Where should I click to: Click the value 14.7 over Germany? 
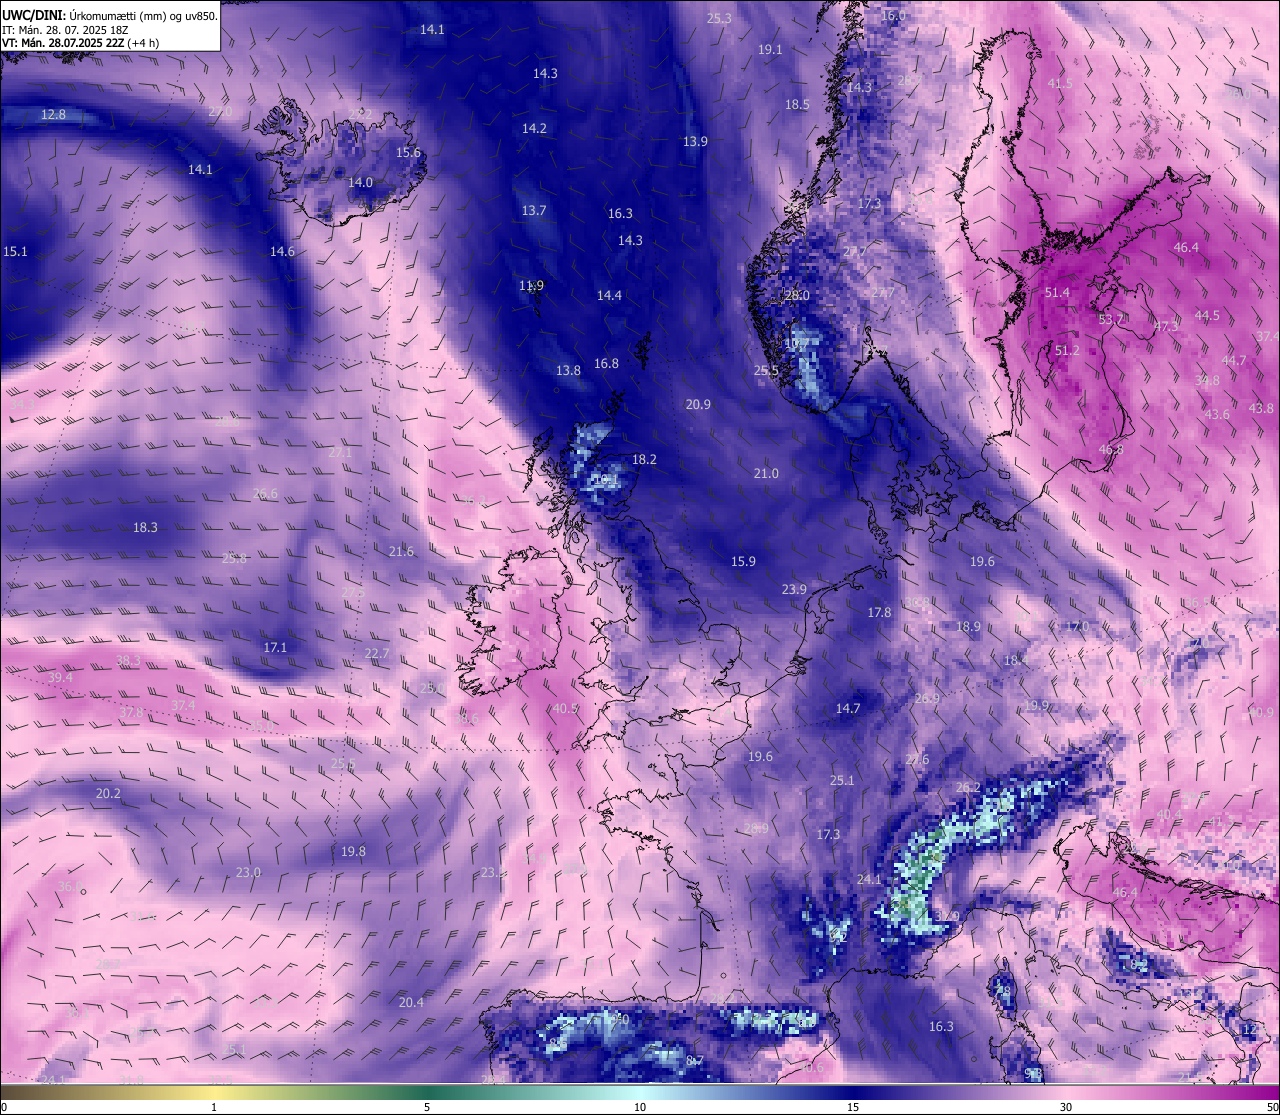point(848,709)
